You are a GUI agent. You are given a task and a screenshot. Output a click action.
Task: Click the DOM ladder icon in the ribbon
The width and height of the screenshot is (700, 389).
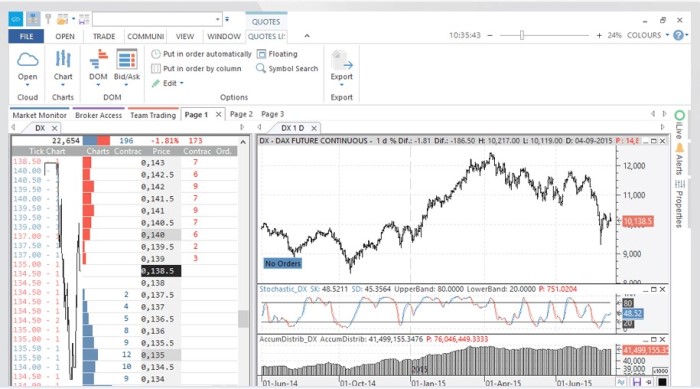pos(98,60)
